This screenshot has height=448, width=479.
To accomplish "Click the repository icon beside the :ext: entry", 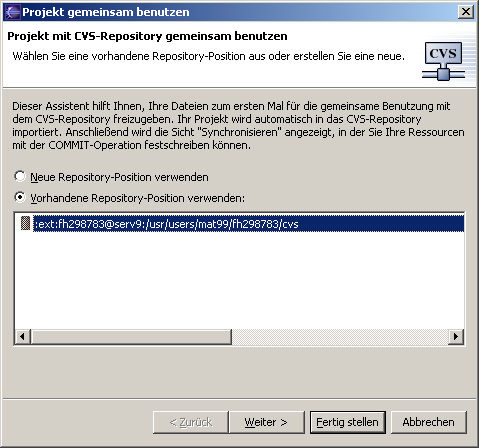I will (25, 224).
